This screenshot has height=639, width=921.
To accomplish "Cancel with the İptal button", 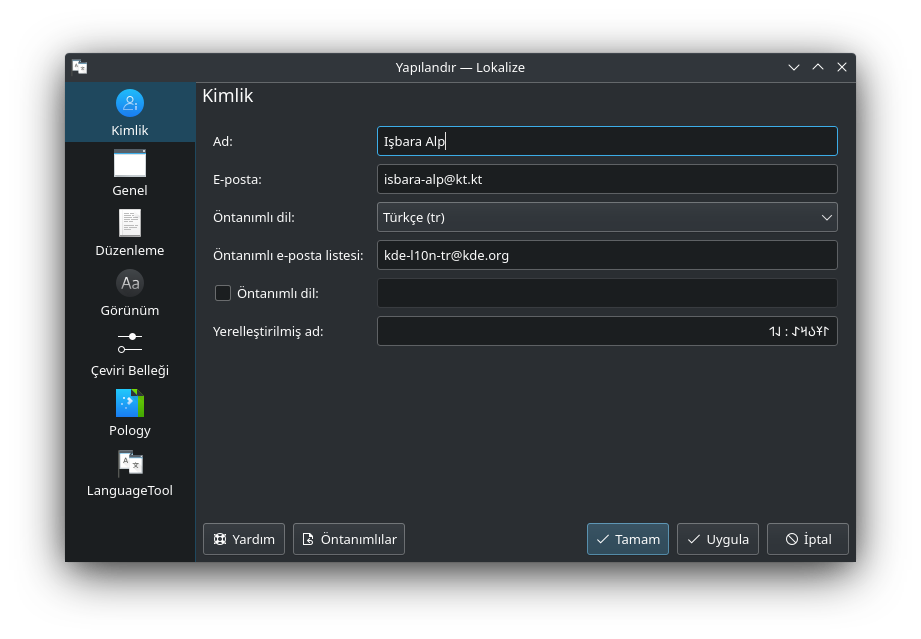I will [x=807, y=539].
